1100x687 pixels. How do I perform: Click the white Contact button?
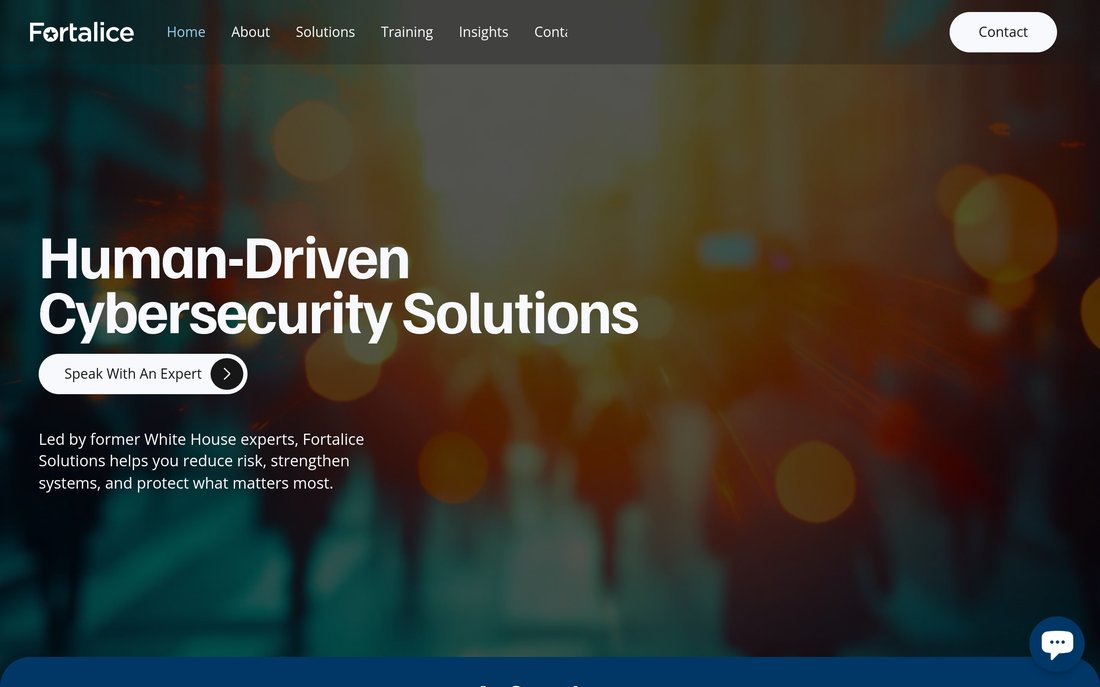[1002, 32]
